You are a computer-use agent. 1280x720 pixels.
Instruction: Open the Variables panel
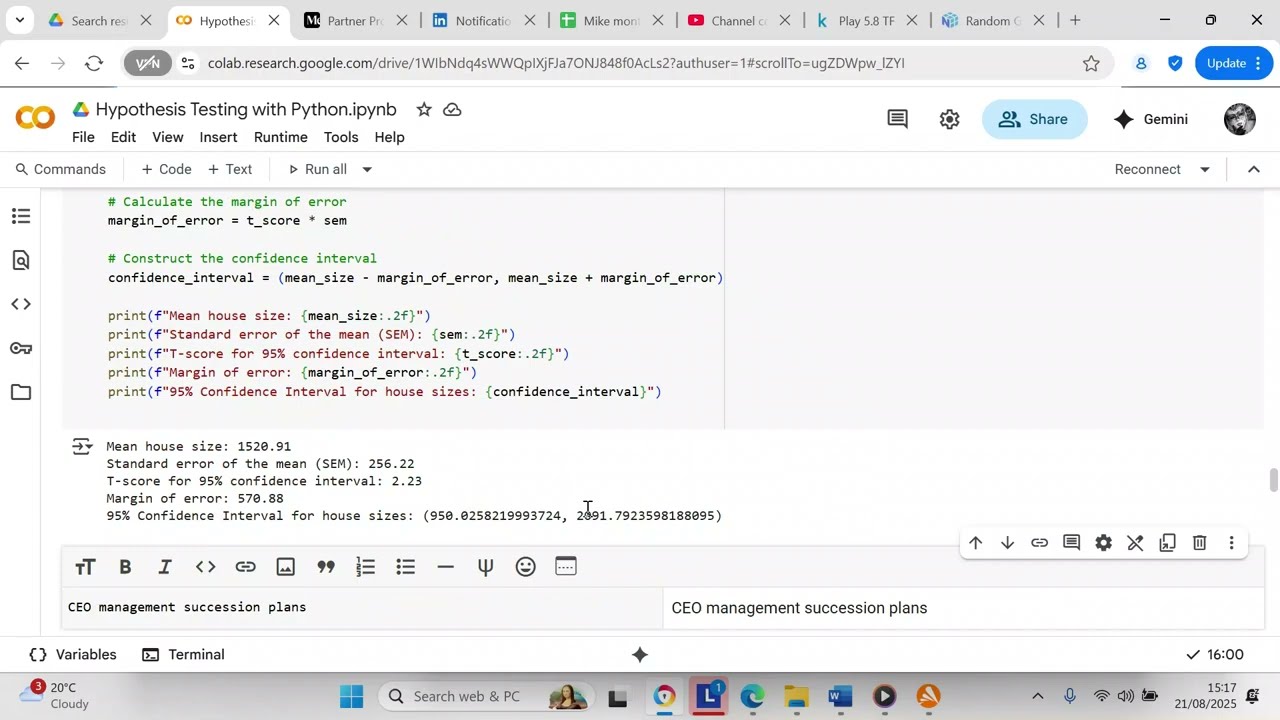[x=73, y=655]
